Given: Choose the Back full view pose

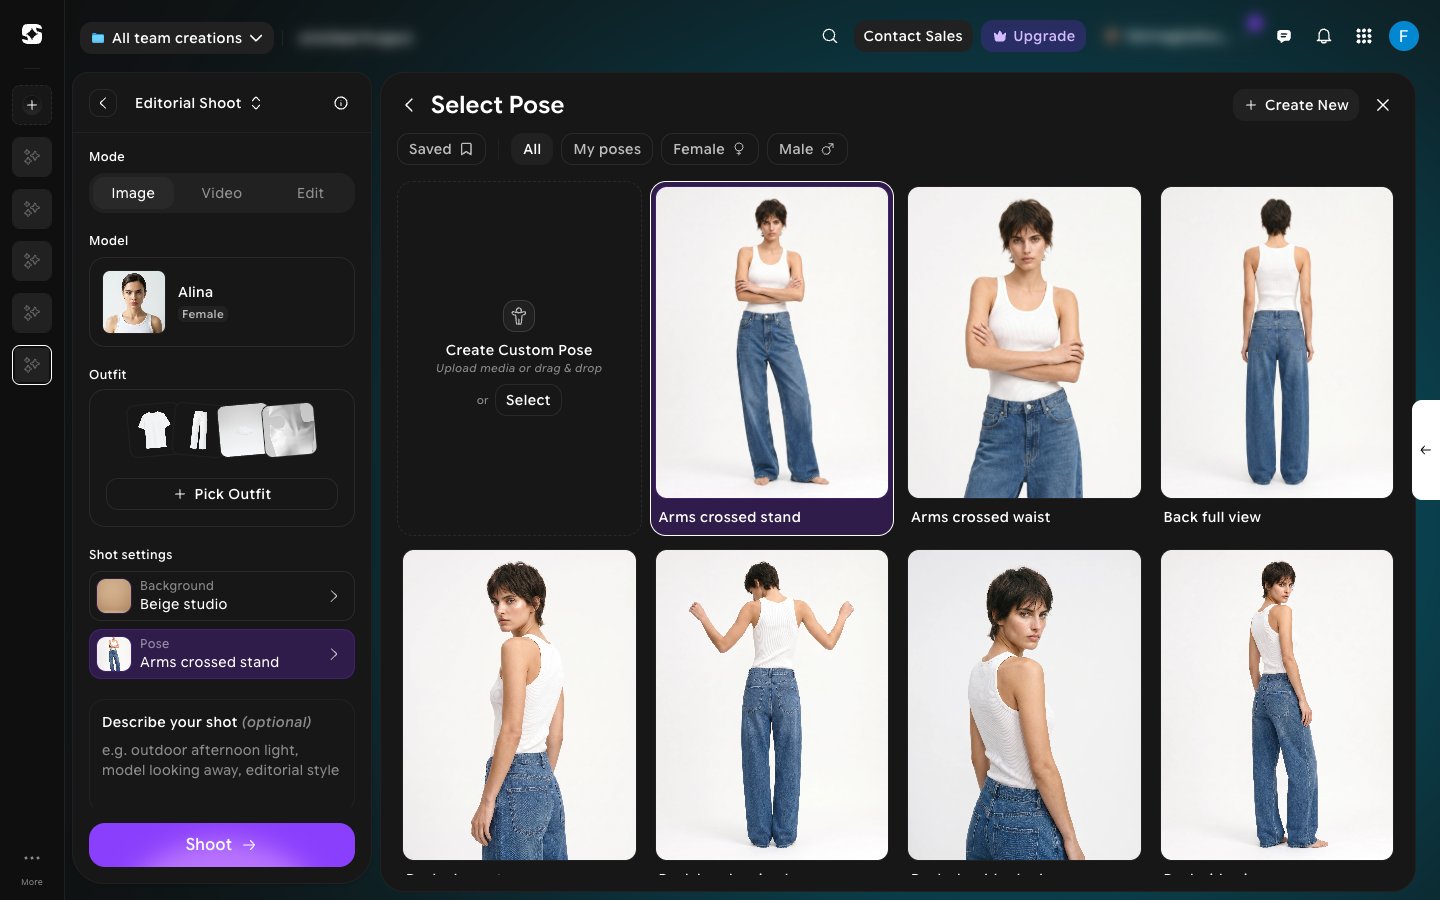Looking at the screenshot, I should pos(1277,358).
